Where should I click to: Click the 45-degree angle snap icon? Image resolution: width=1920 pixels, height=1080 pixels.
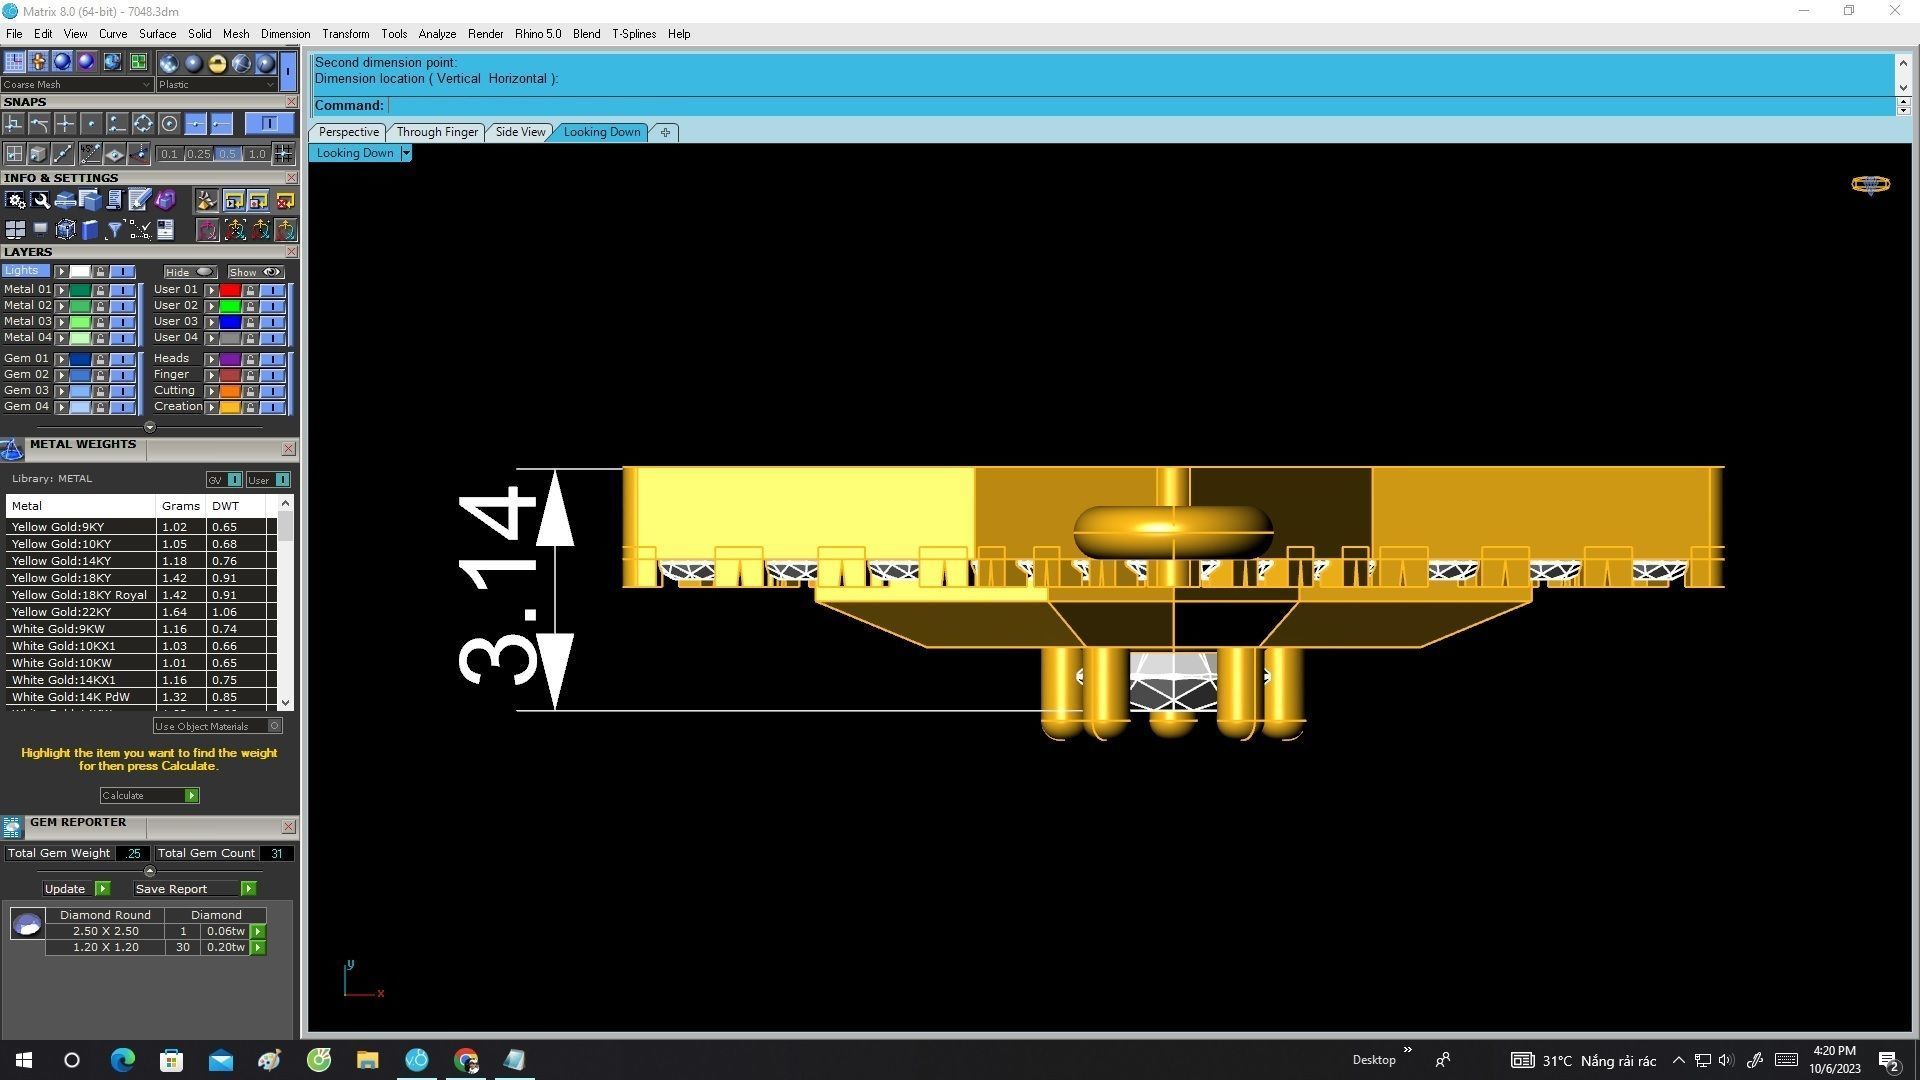point(90,153)
